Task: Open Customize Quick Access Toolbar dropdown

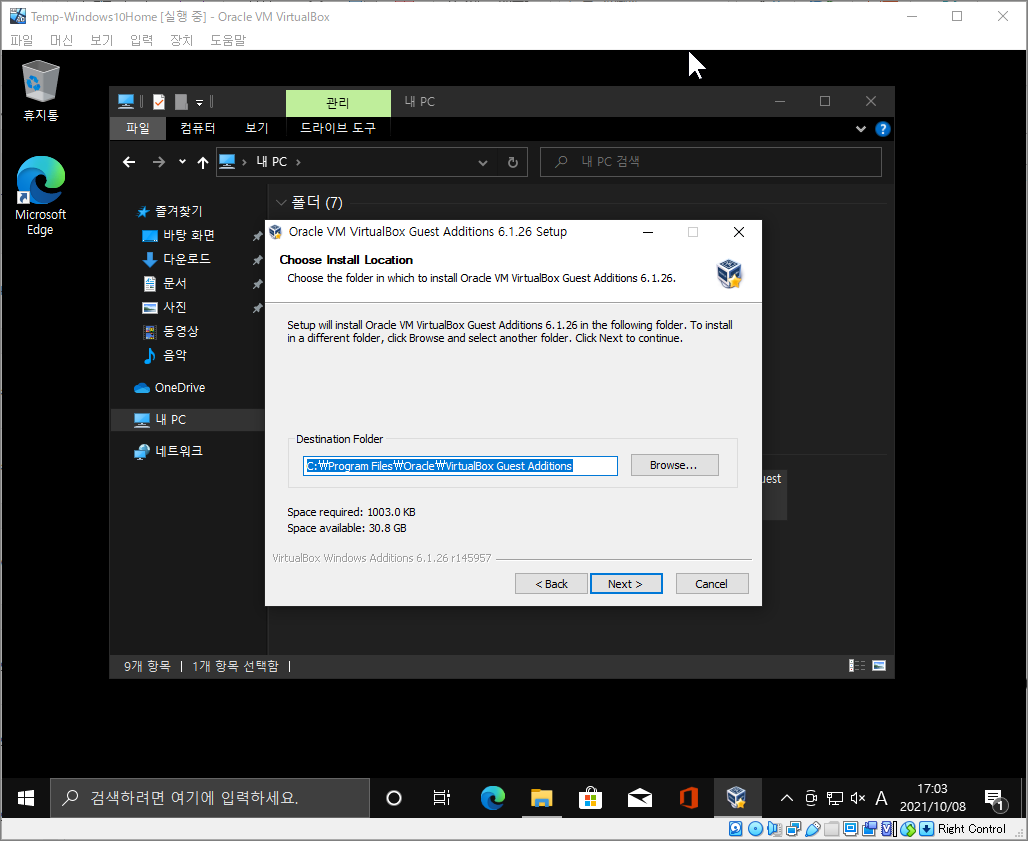Action: coord(199,102)
